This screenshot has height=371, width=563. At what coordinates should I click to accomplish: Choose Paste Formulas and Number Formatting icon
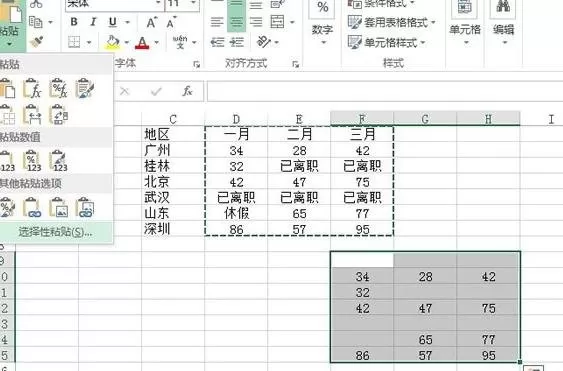click(x=59, y=88)
